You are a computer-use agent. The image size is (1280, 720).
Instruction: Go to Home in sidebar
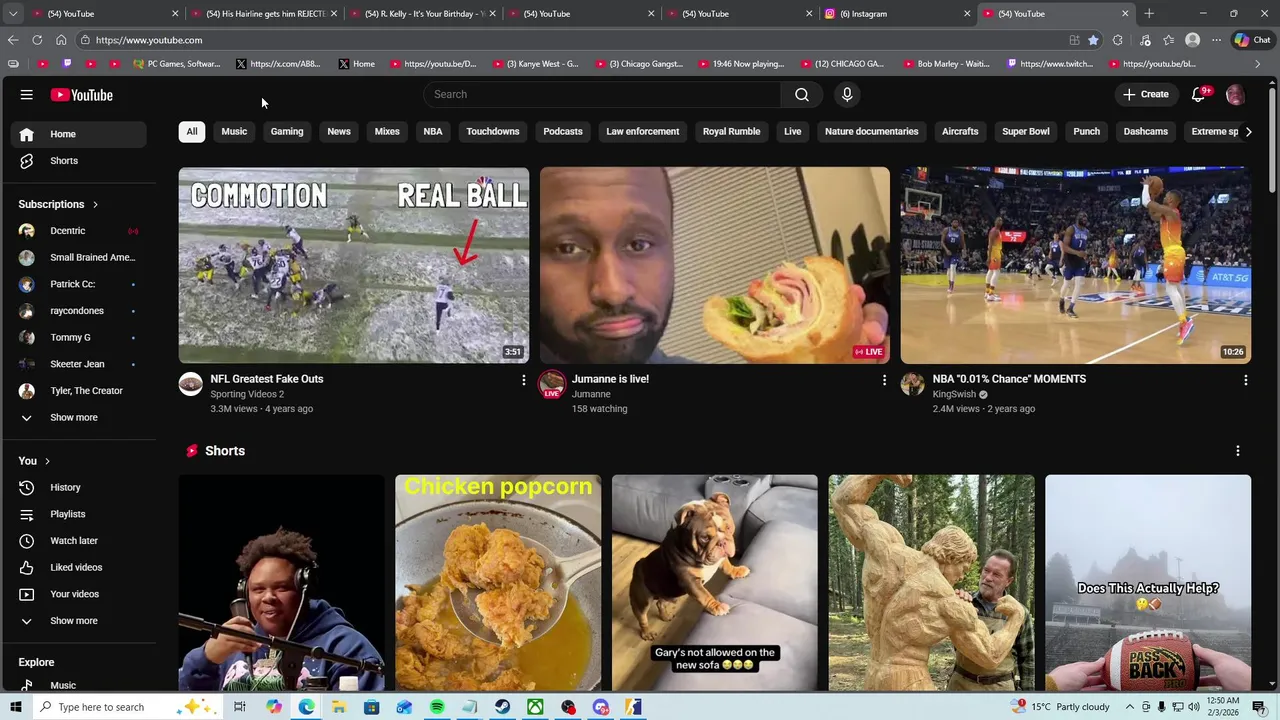(77, 134)
